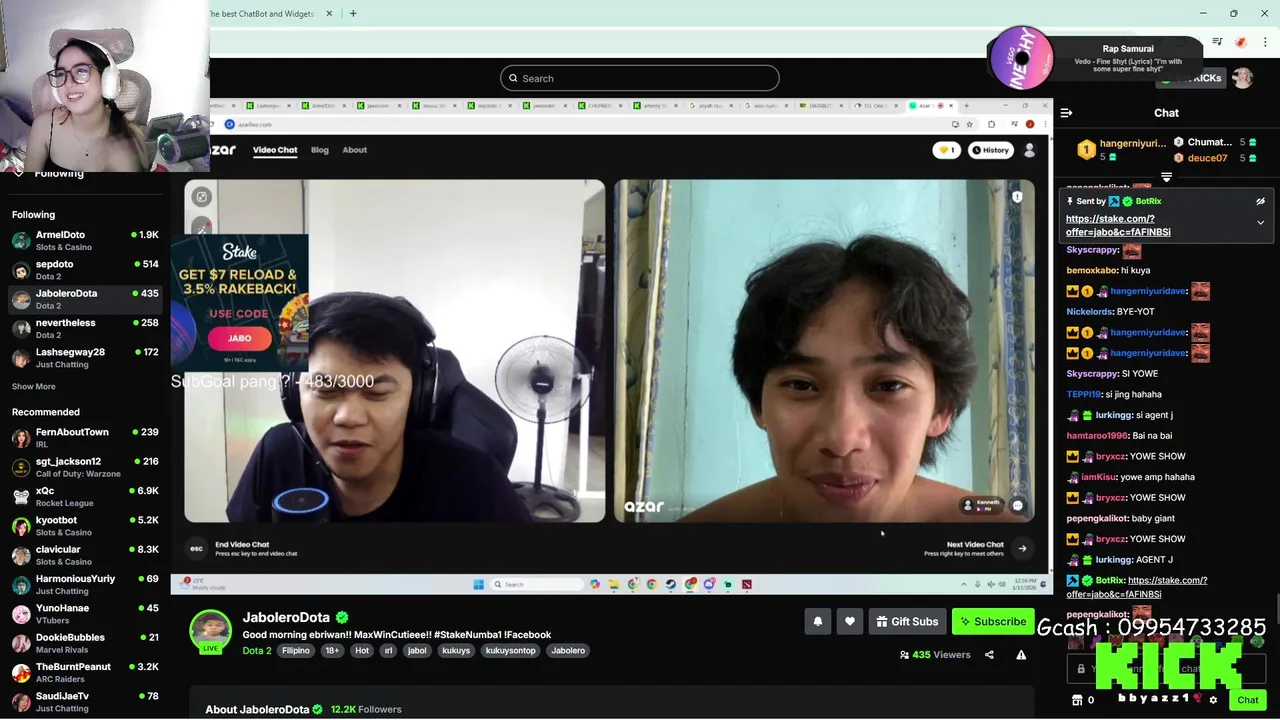The height and width of the screenshot is (720, 1280).
Task: Open kyootbot recommended channel
Action: coord(85,525)
